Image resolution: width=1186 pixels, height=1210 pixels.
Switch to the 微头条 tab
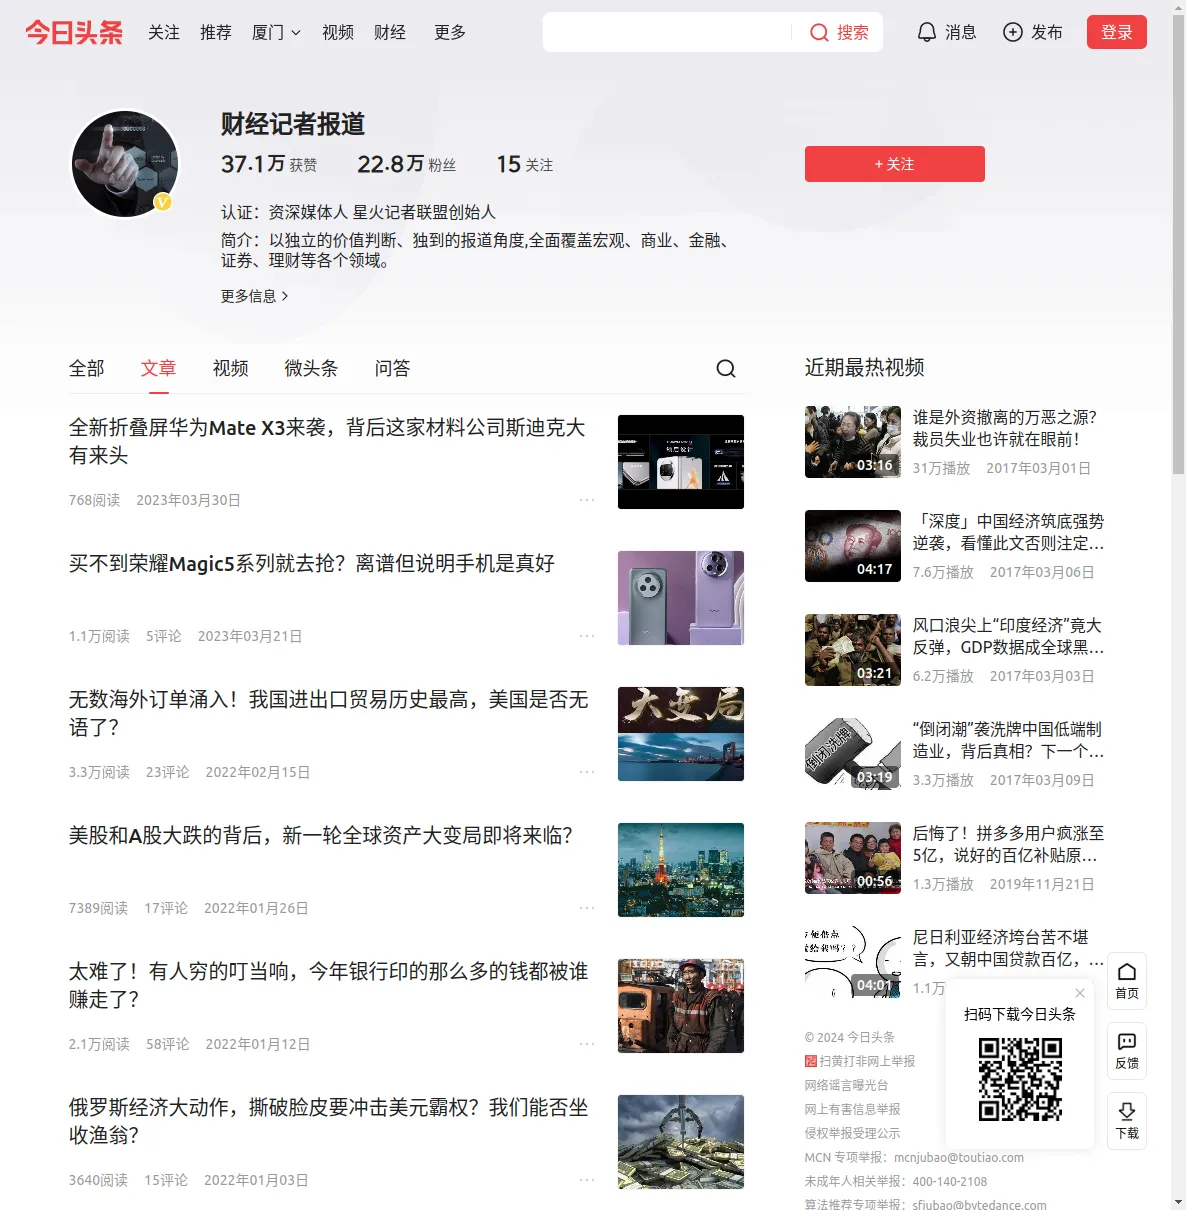tap(312, 369)
